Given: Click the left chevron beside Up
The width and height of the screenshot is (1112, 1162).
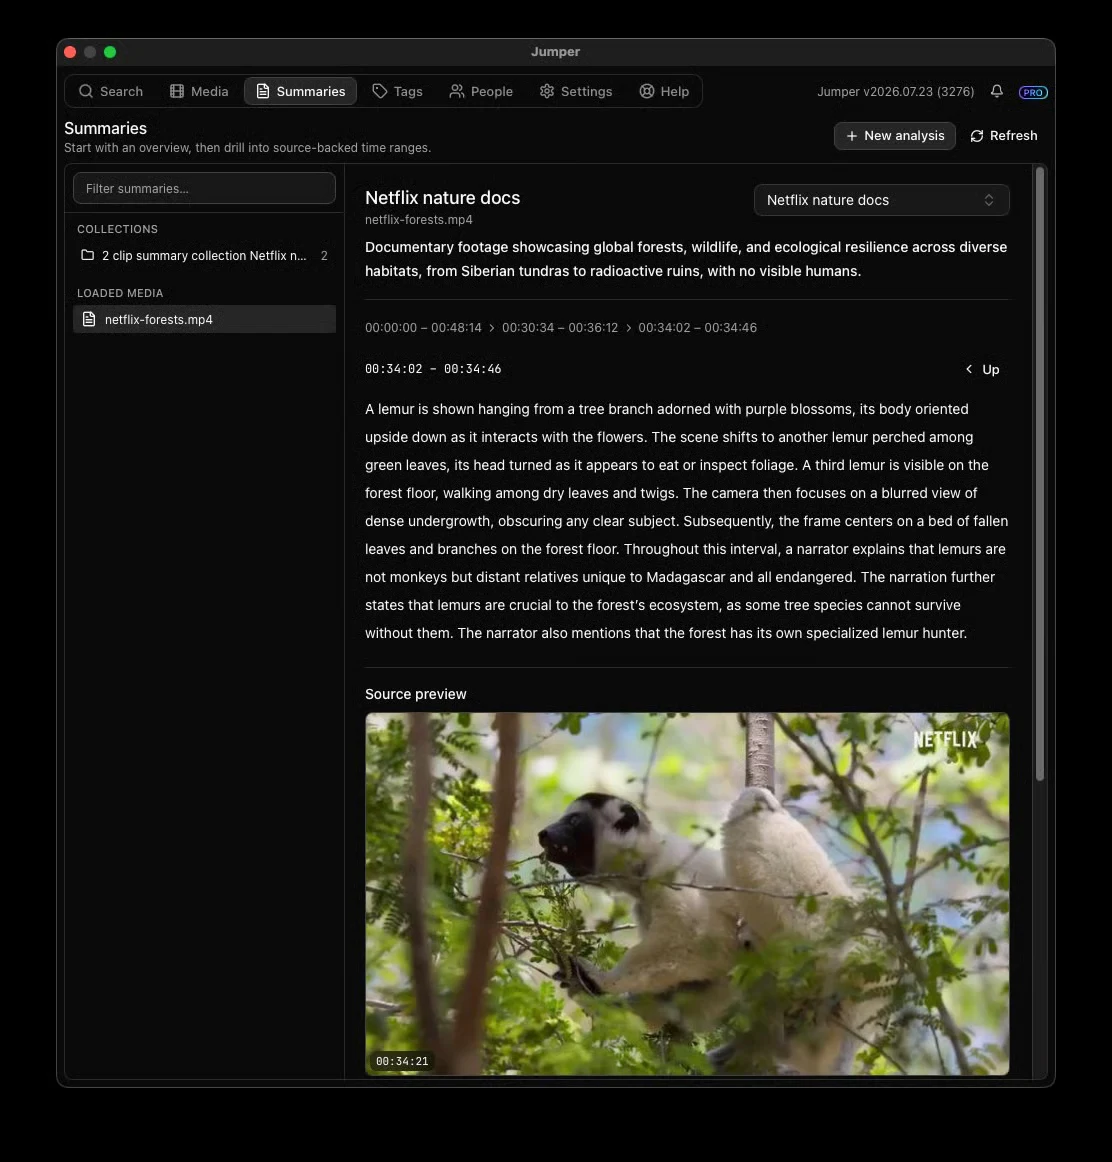Looking at the screenshot, I should tap(969, 369).
